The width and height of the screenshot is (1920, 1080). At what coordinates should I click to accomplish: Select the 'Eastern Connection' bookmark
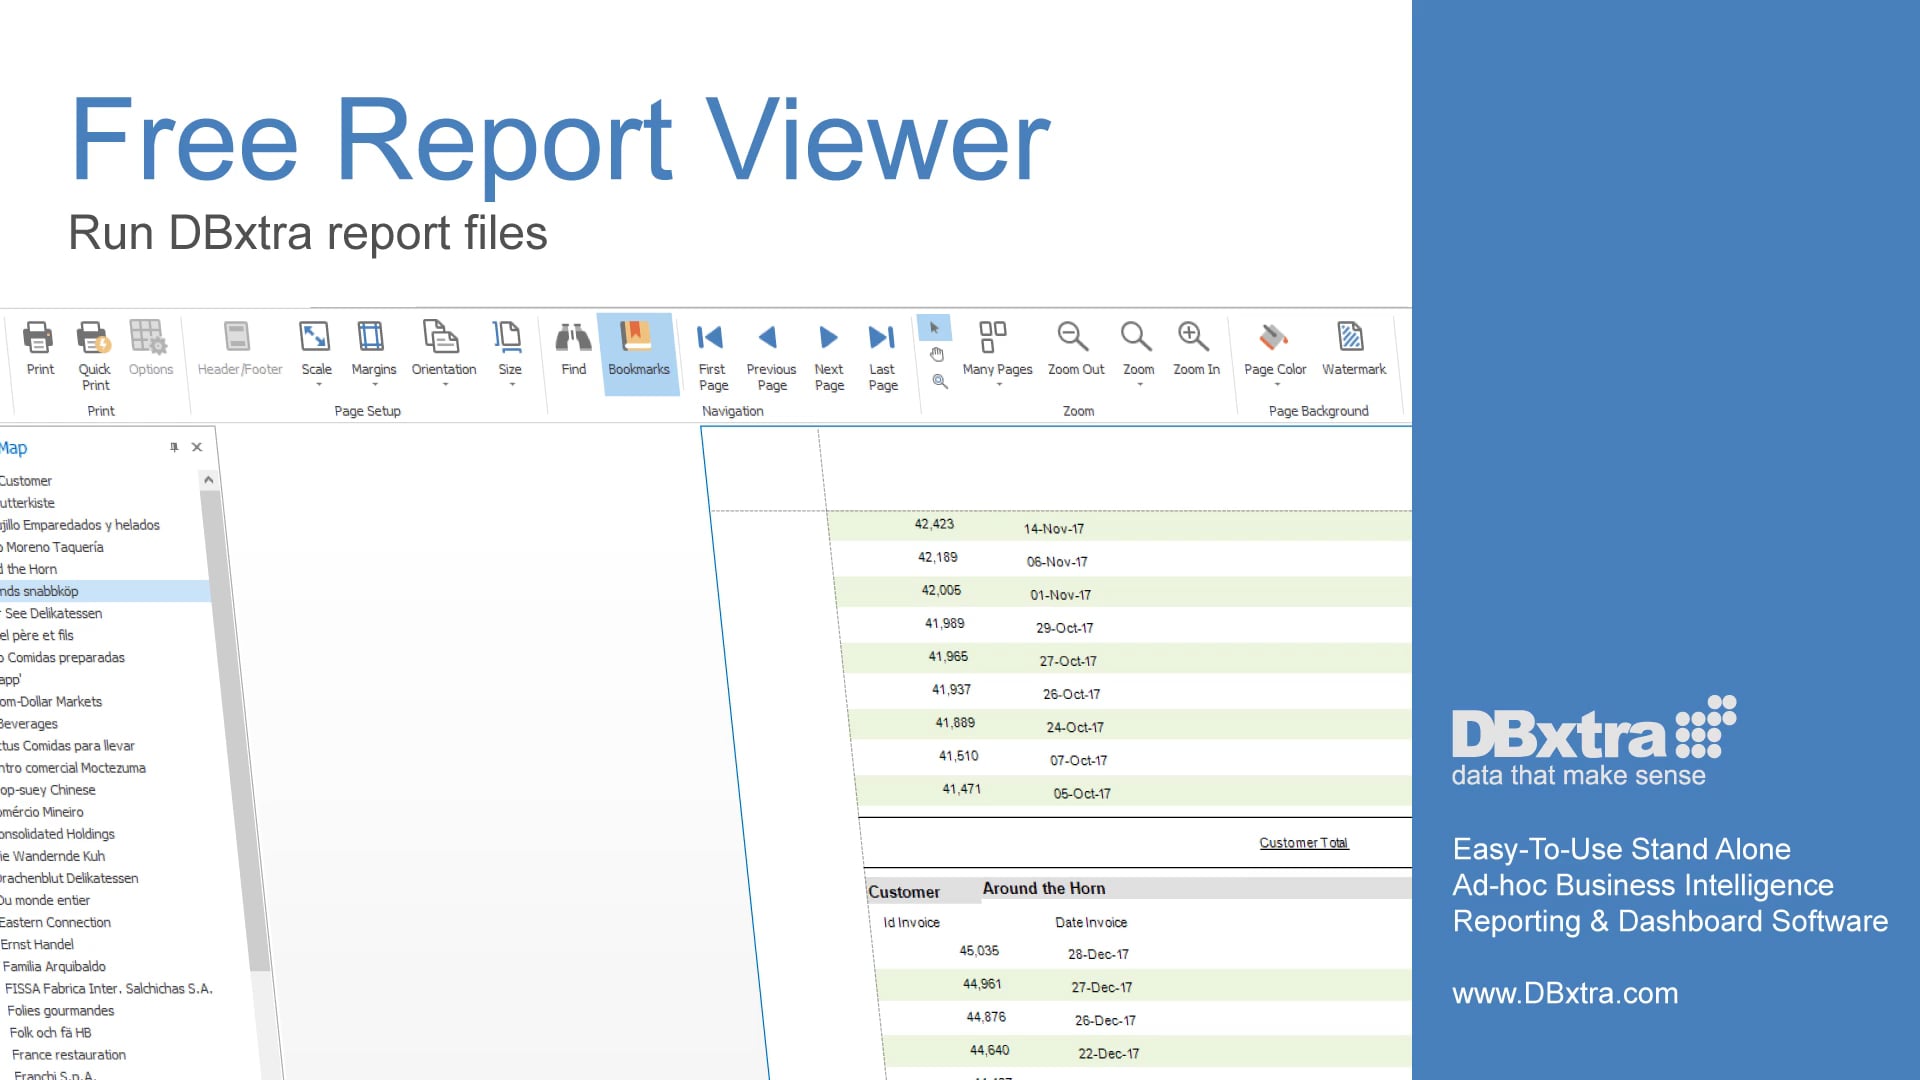(55, 922)
